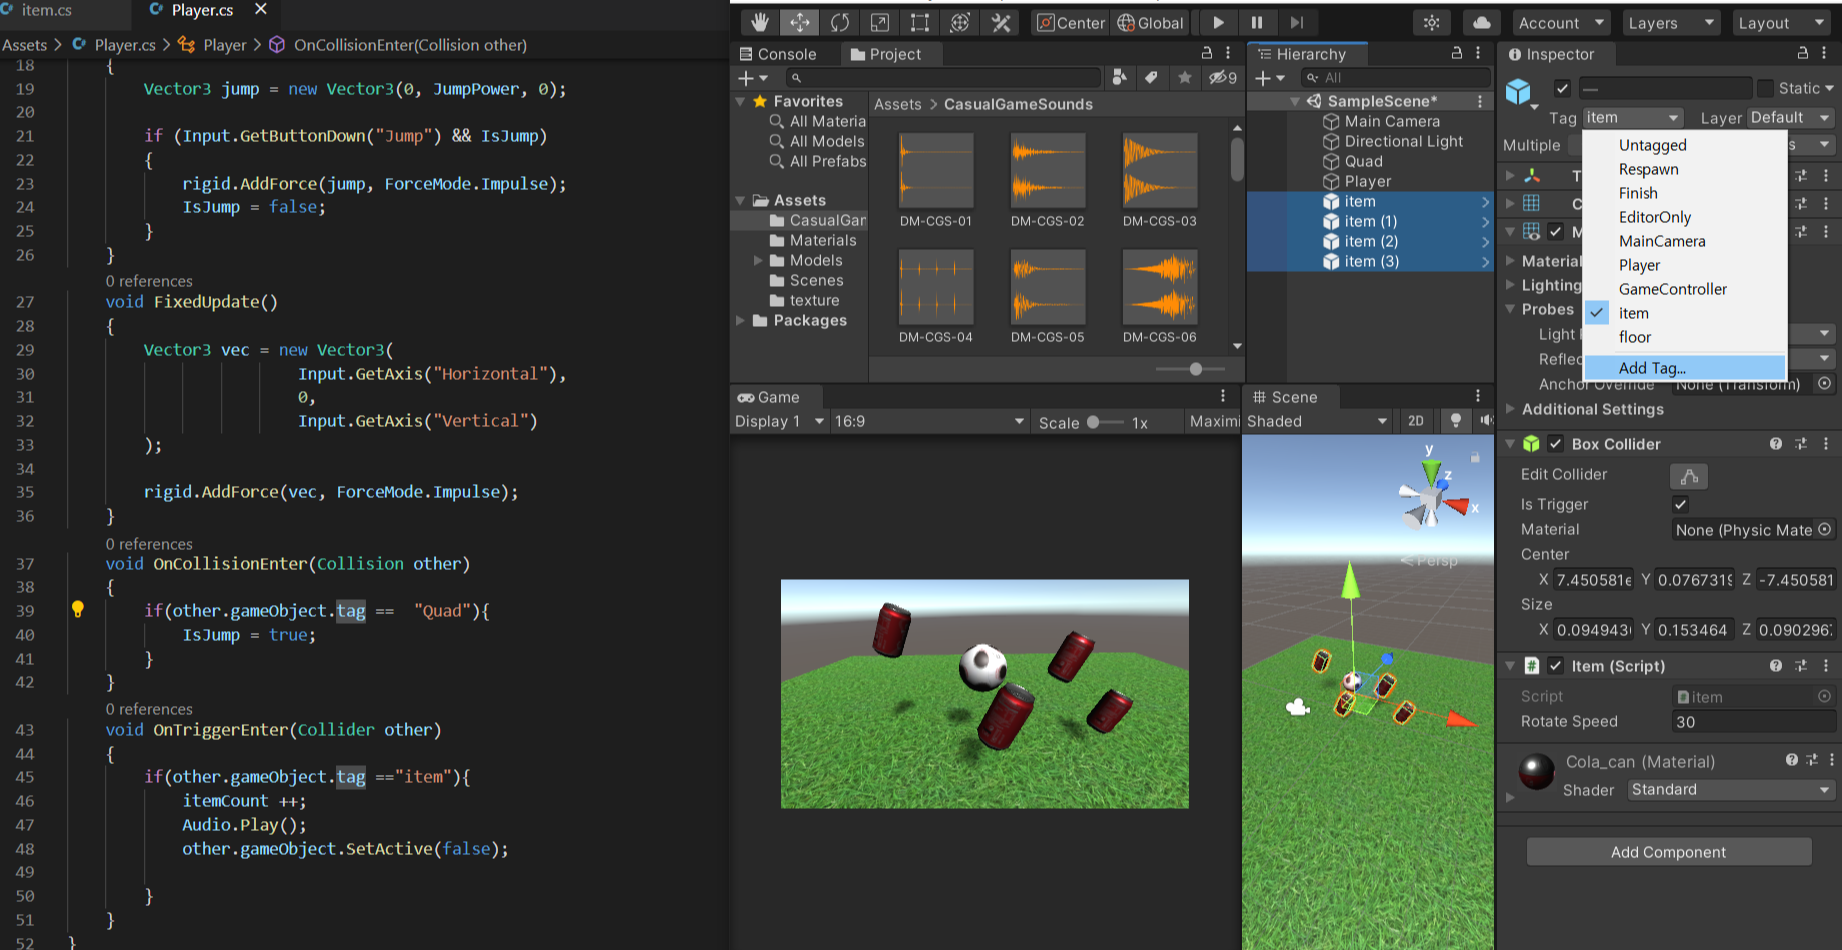Open Layout dropdown
1842x950 pixels.
(1780, 22)
